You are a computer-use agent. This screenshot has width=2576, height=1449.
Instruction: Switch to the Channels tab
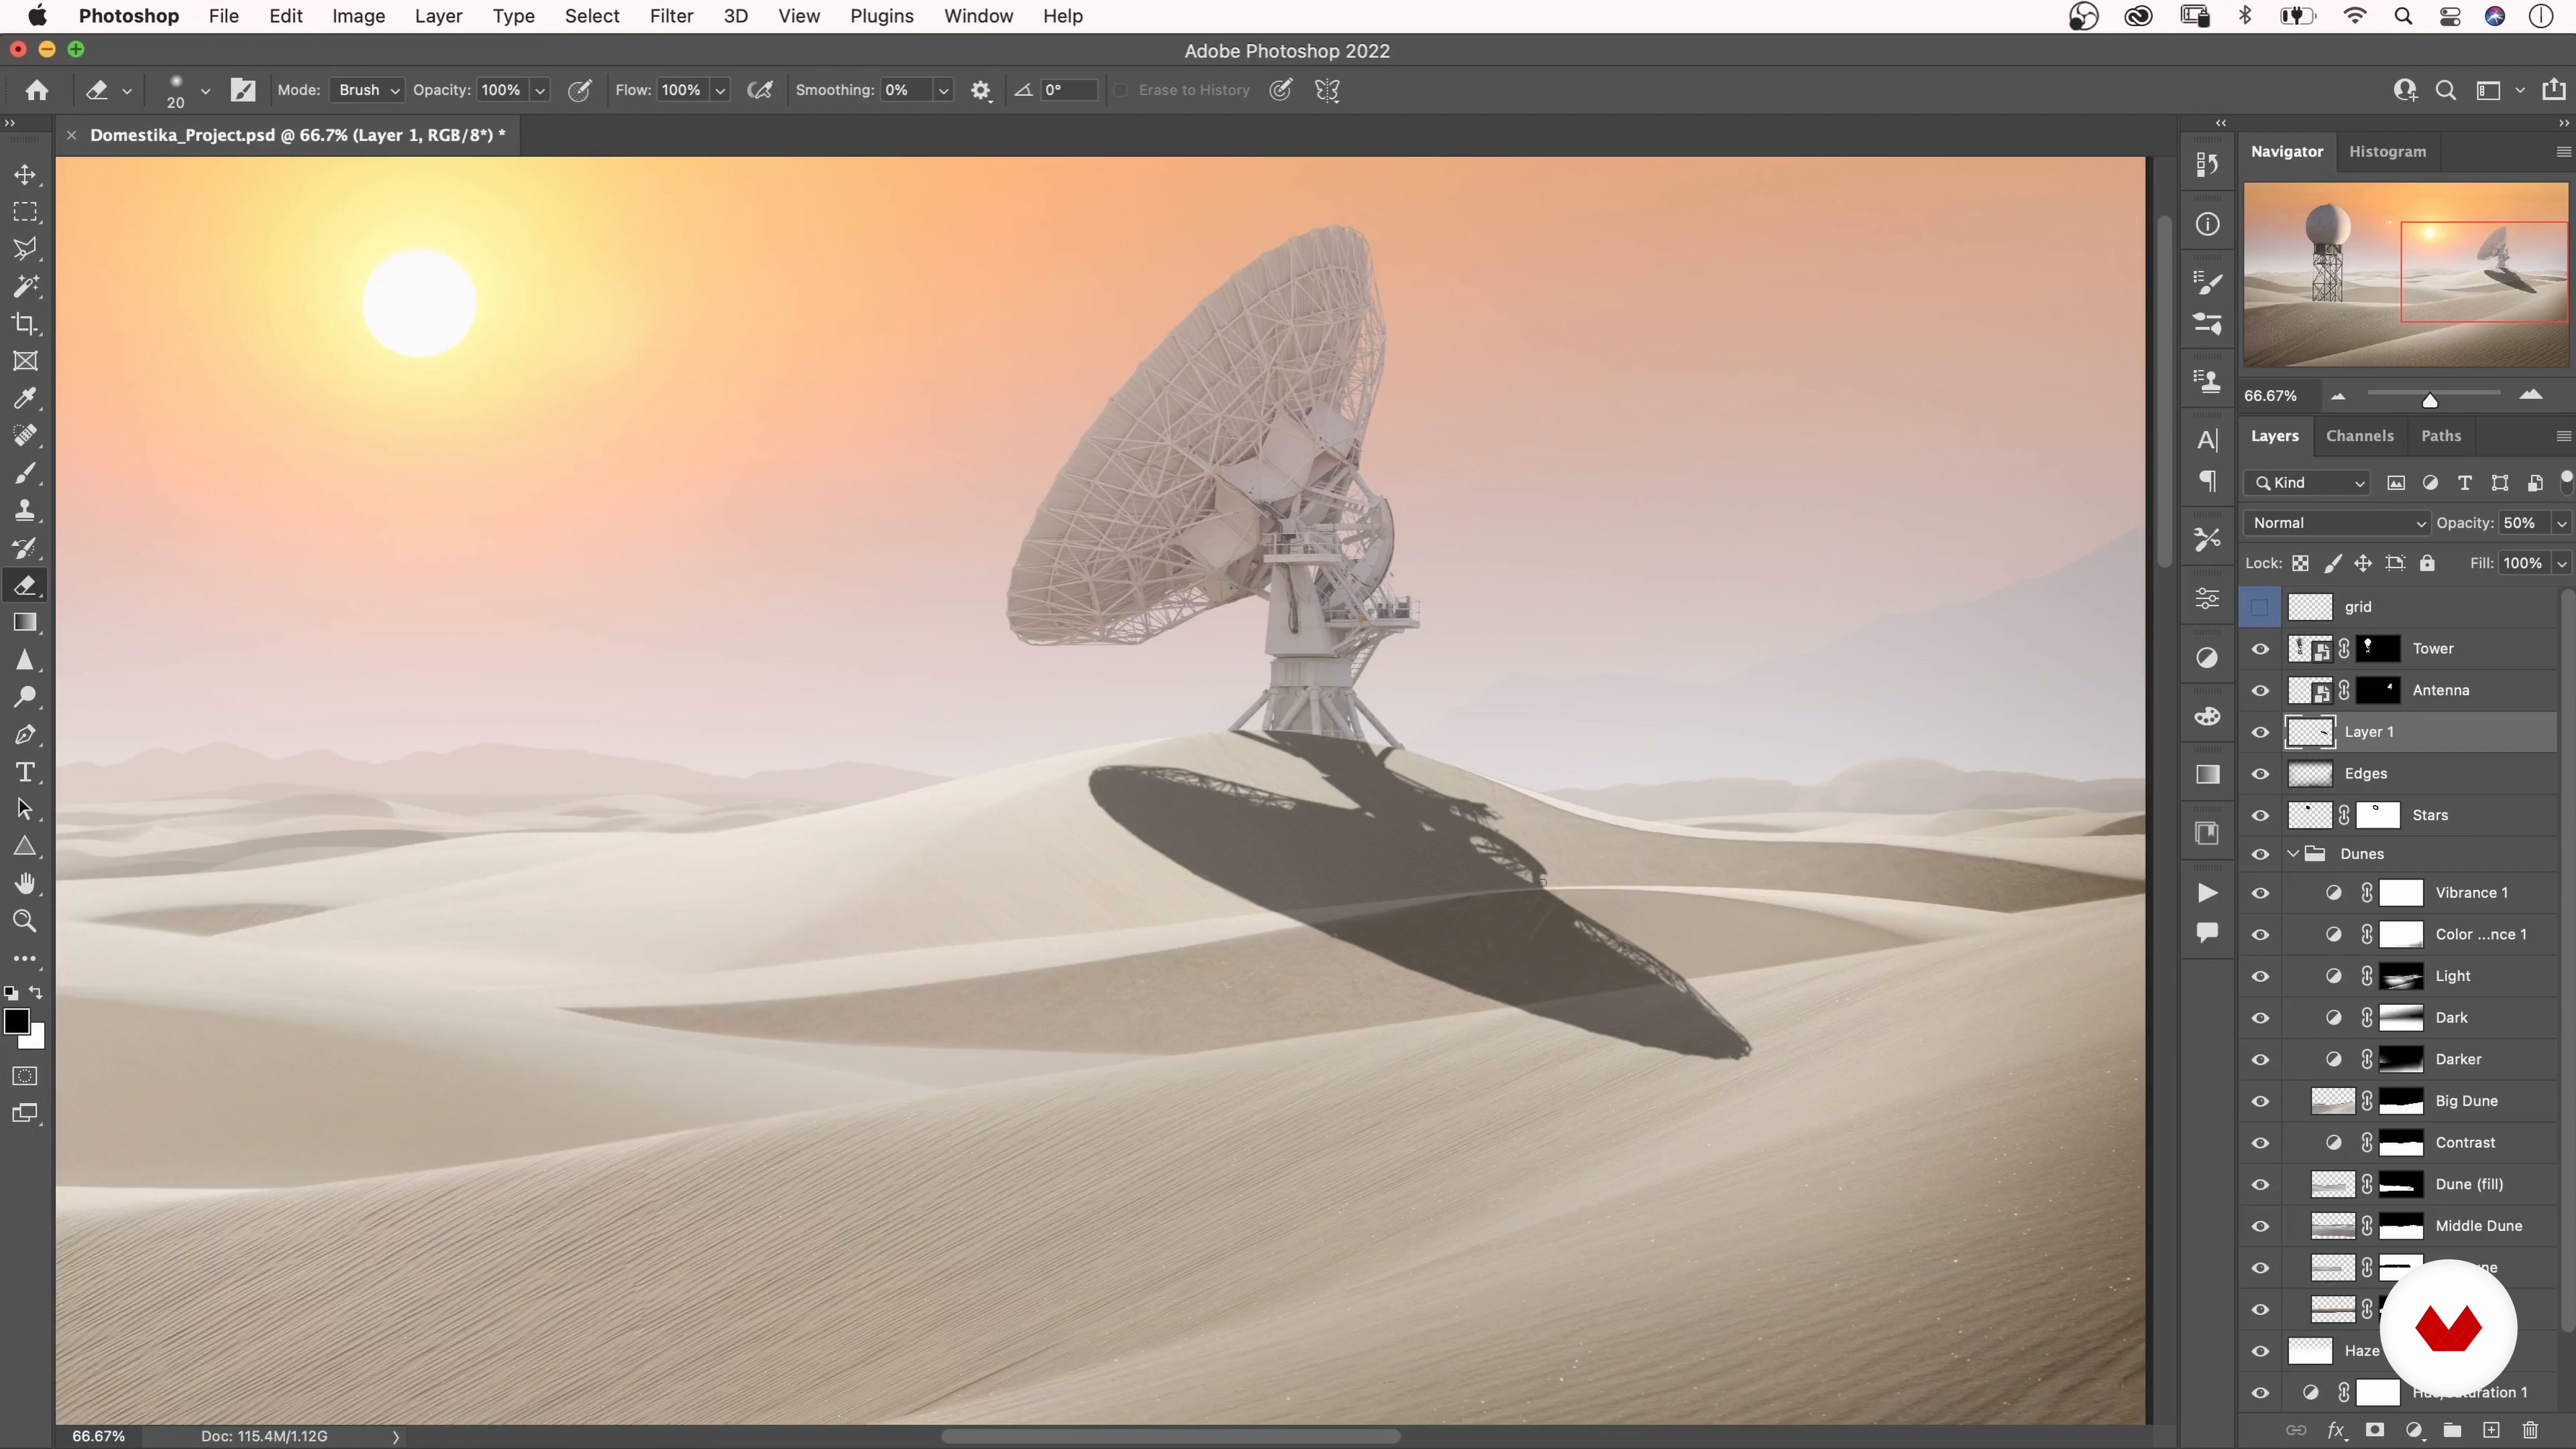[x=2359, y=436]
